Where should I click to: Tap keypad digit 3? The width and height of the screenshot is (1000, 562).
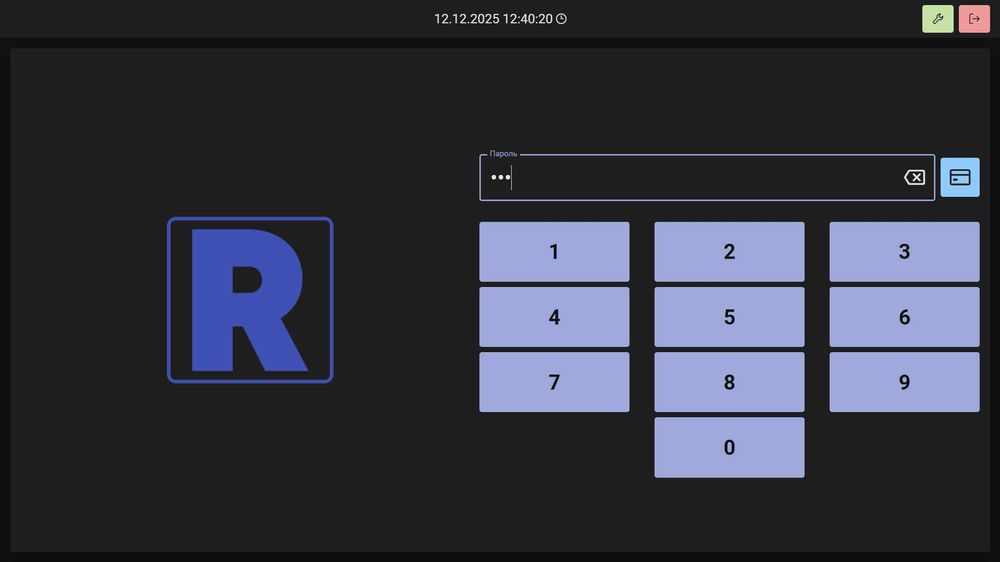click(904, 251)
